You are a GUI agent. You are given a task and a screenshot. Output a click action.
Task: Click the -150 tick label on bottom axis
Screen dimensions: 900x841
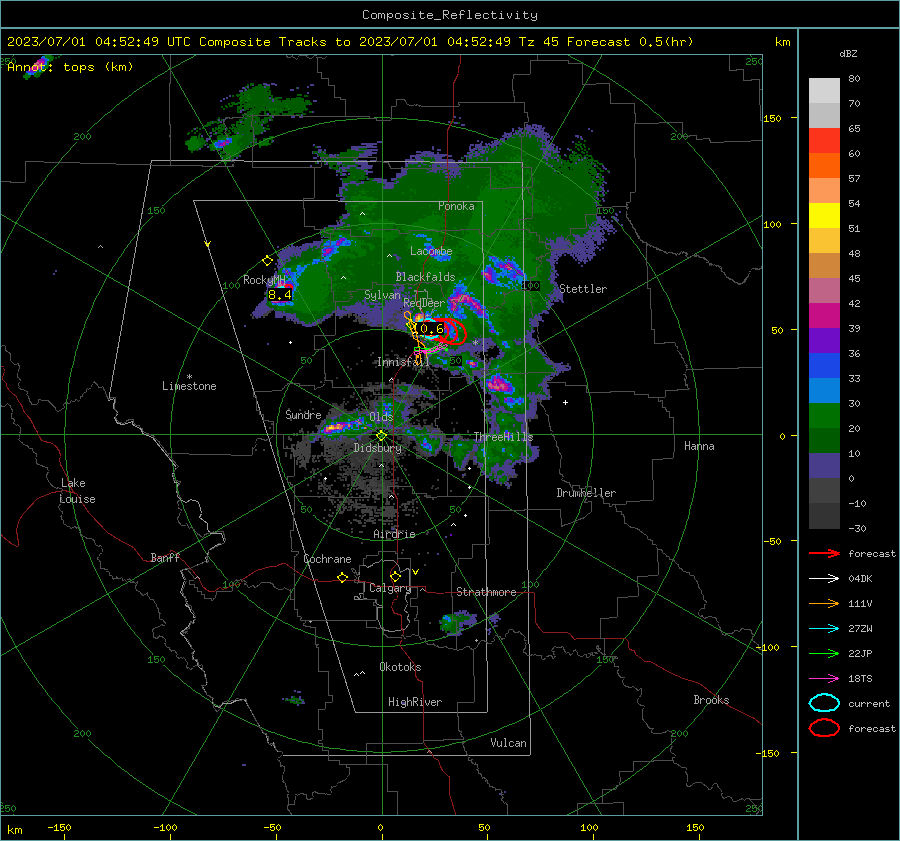[x=59, y=827]
